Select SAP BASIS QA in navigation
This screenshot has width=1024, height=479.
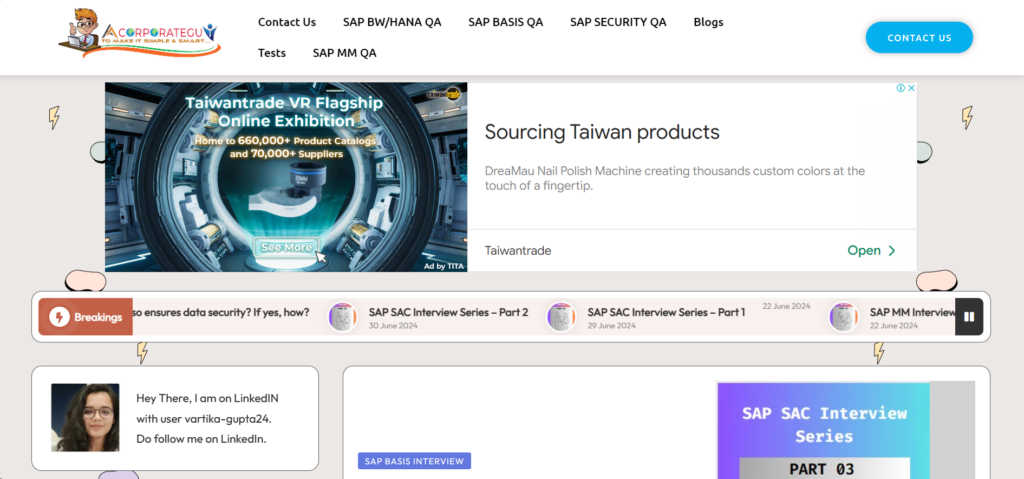tap(505, 22)
